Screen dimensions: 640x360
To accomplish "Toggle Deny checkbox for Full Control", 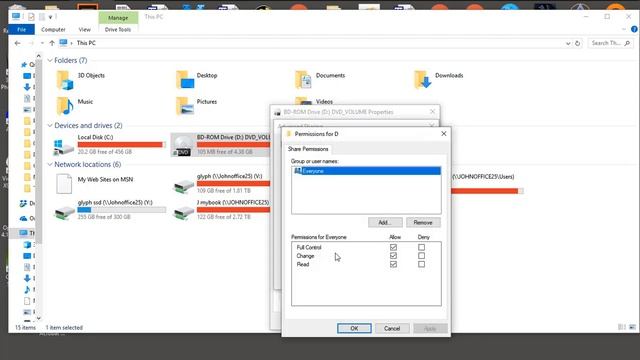I will 421,247.
